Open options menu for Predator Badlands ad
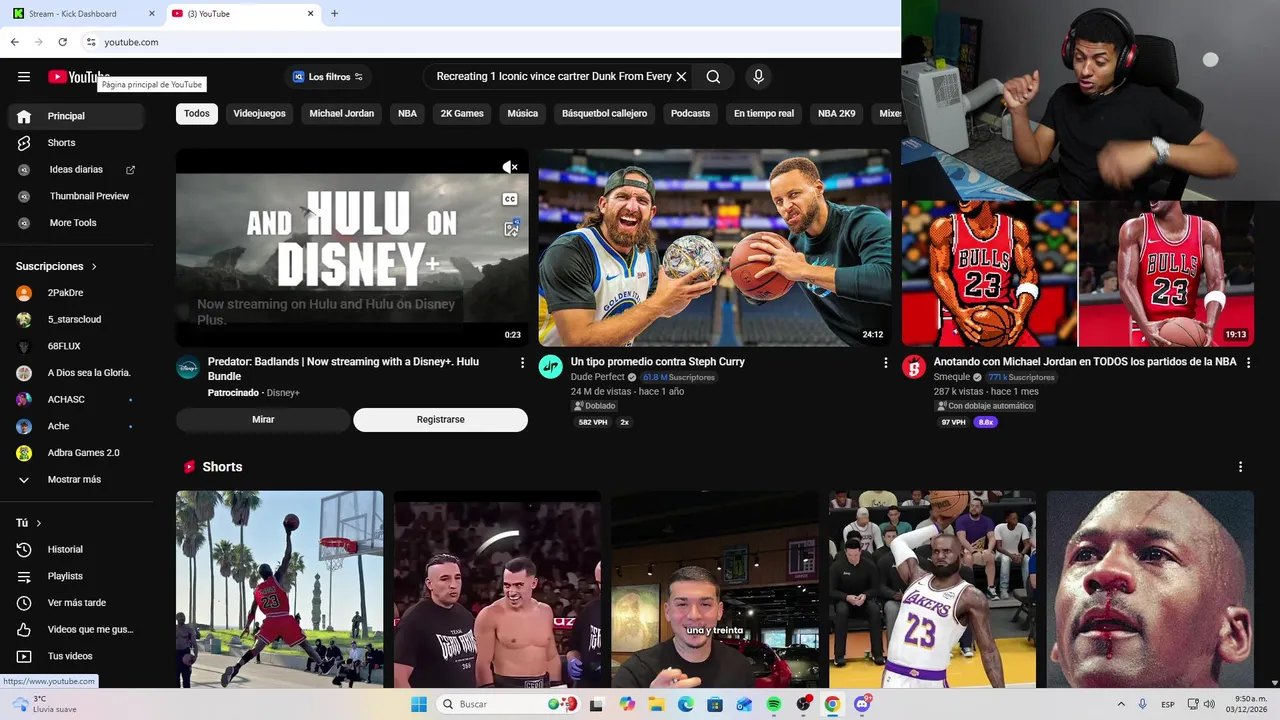Viewport: 1280px width, 720px height. (x=522, y=363)
